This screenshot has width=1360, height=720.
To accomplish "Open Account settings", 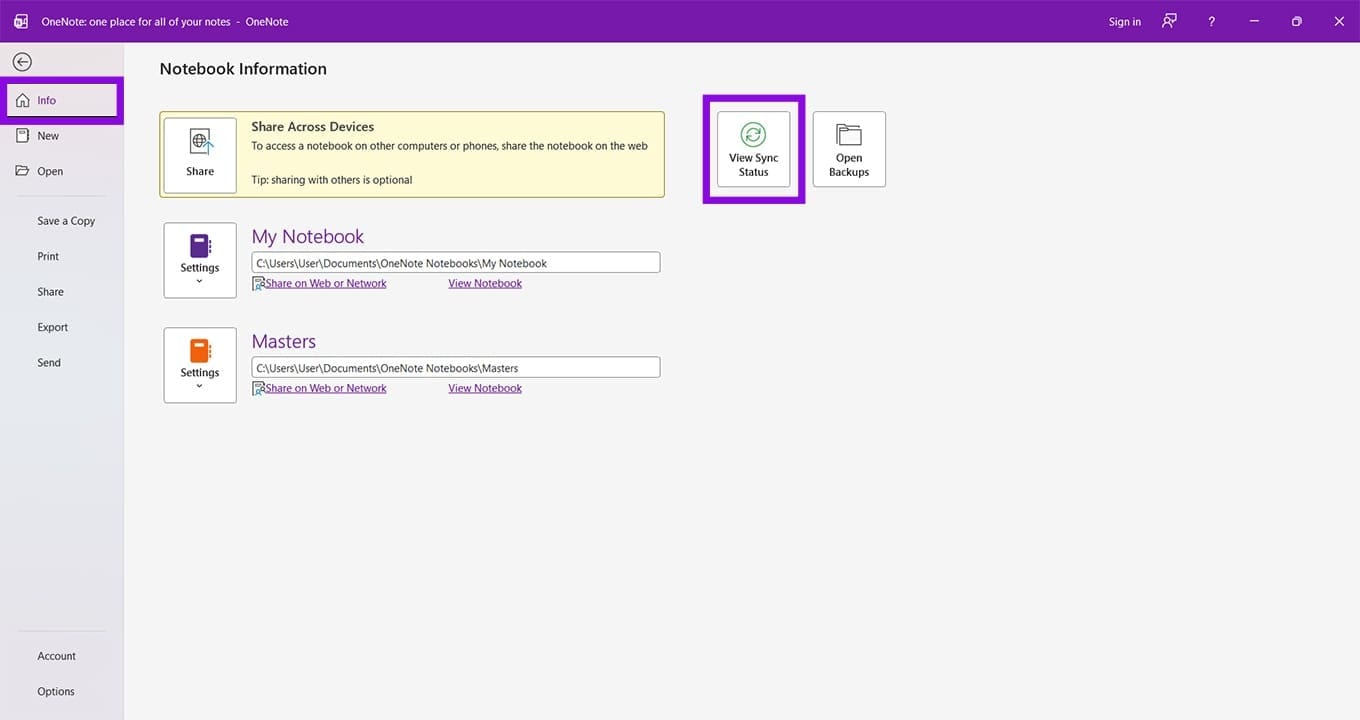I will 57,656.
